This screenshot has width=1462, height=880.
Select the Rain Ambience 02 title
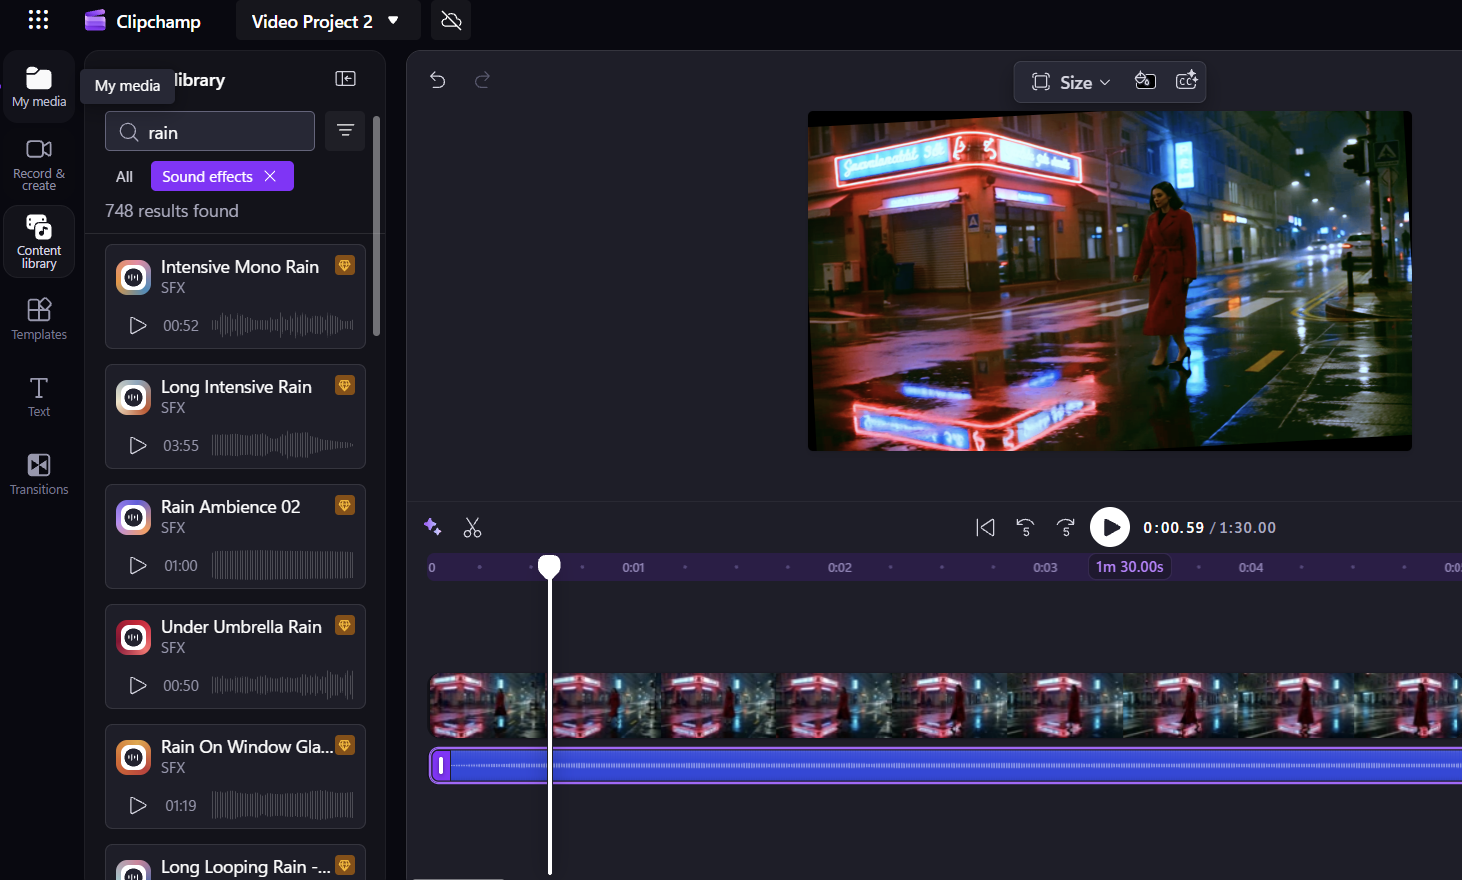tap(231, 507)
